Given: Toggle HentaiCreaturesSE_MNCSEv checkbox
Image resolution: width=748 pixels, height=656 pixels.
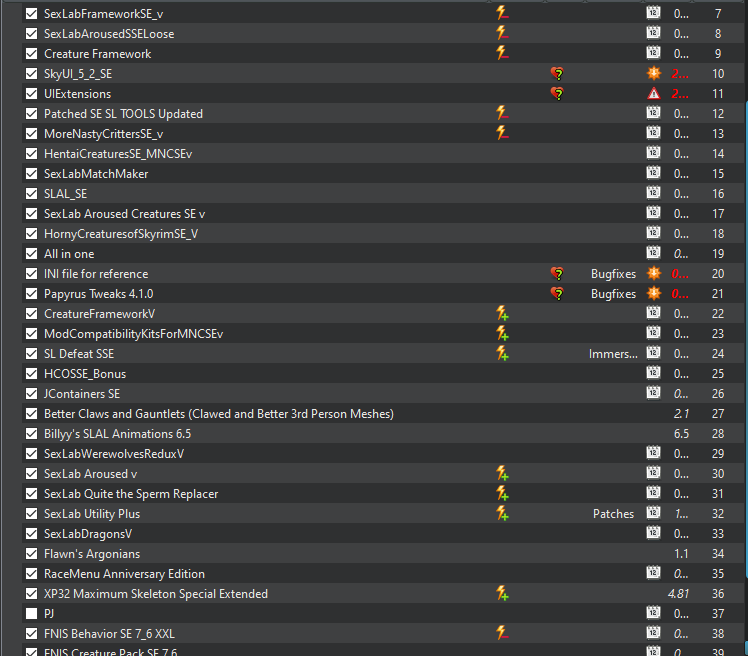Looking at the screenshot, I should pyautogui.click(x=31, y=154).
